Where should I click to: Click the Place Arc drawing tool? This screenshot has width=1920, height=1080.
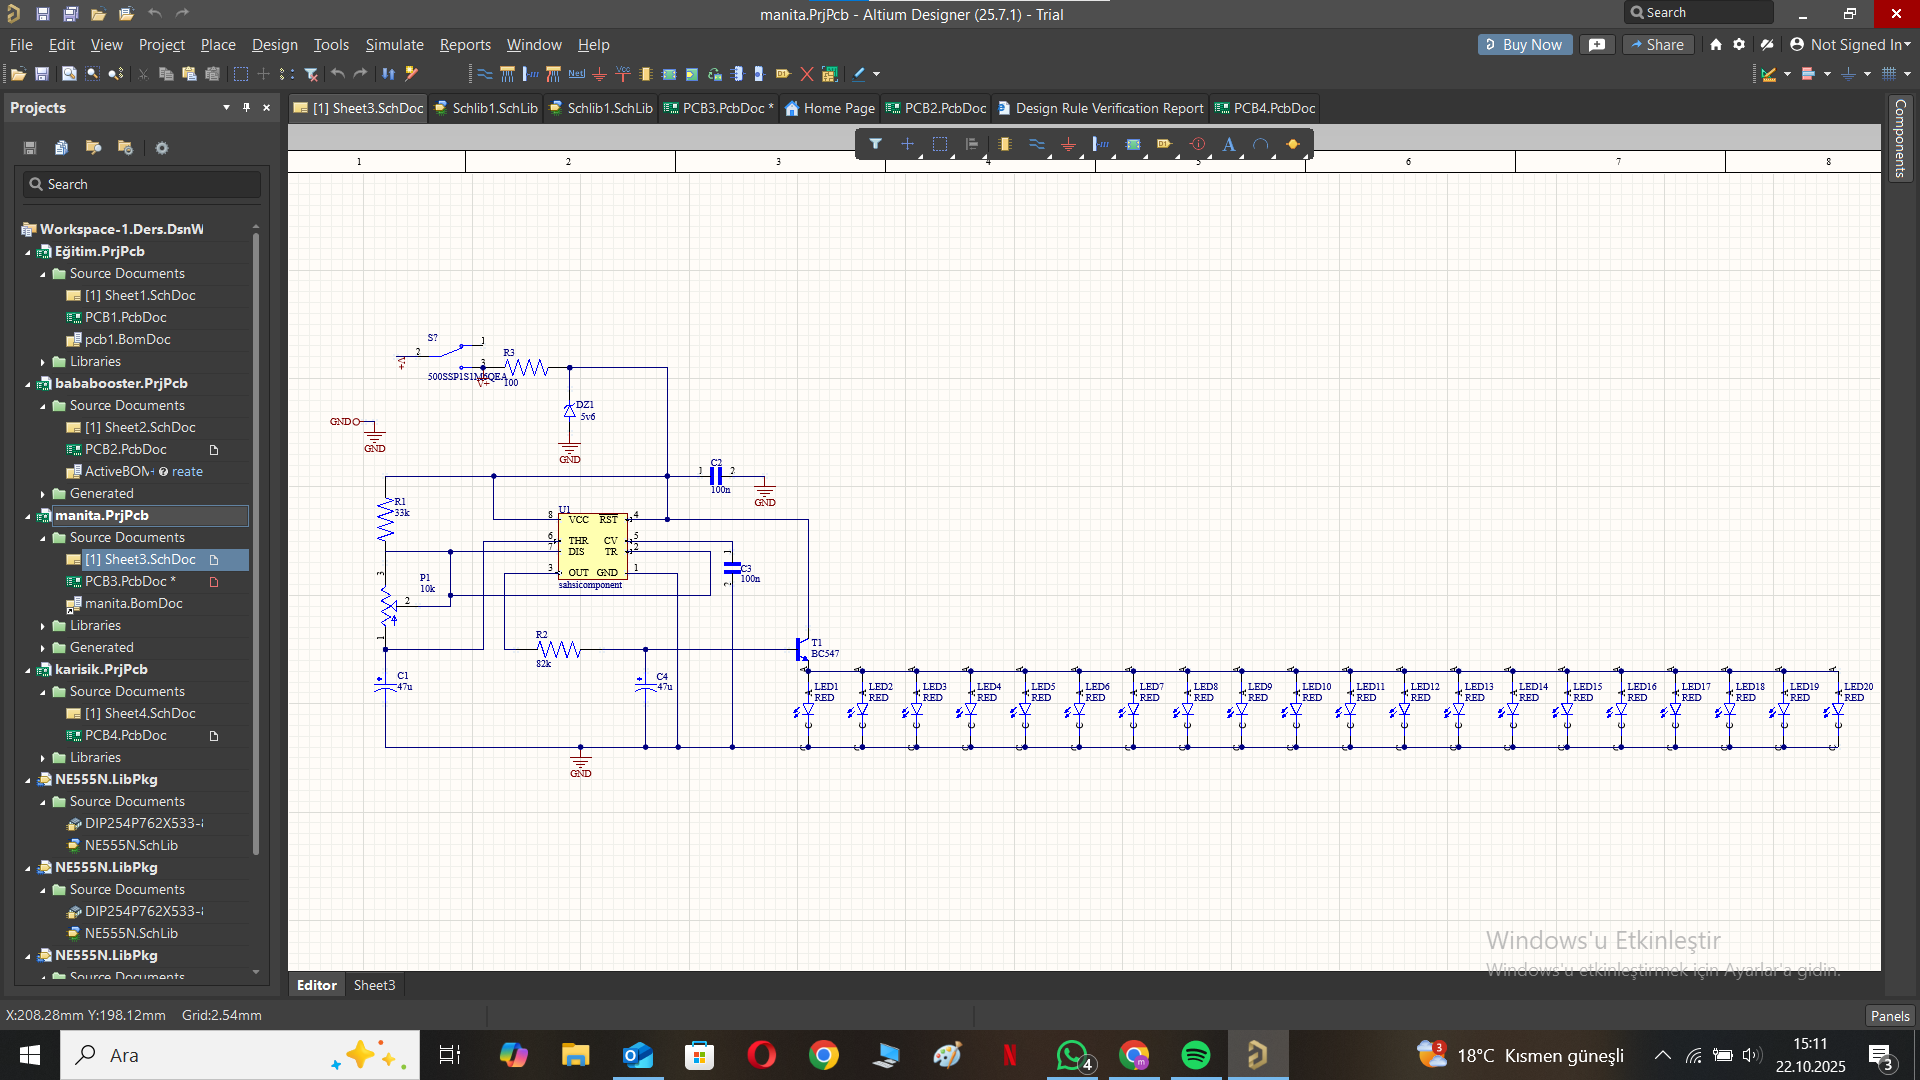click(1261, 144)
